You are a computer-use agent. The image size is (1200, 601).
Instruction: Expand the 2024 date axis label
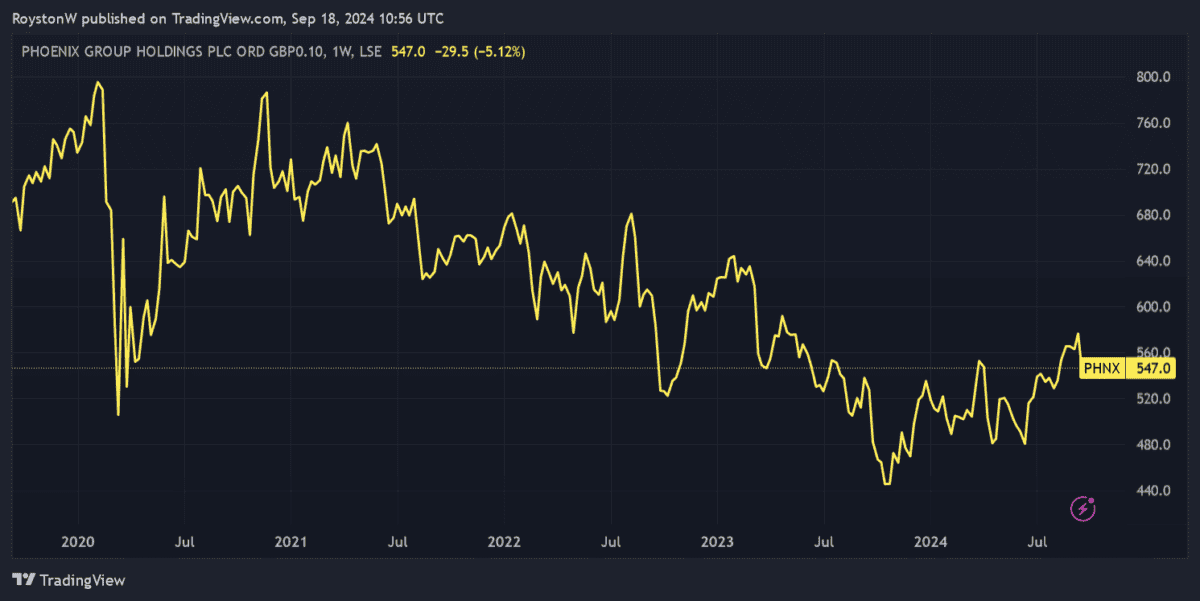click(932, 542)
